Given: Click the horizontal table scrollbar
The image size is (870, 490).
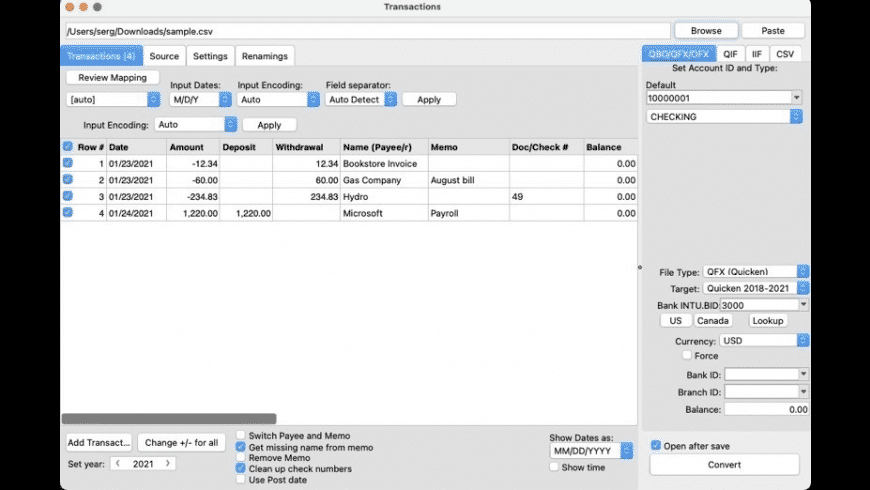Looking at the screenshot, I should [x=169, y=418].
